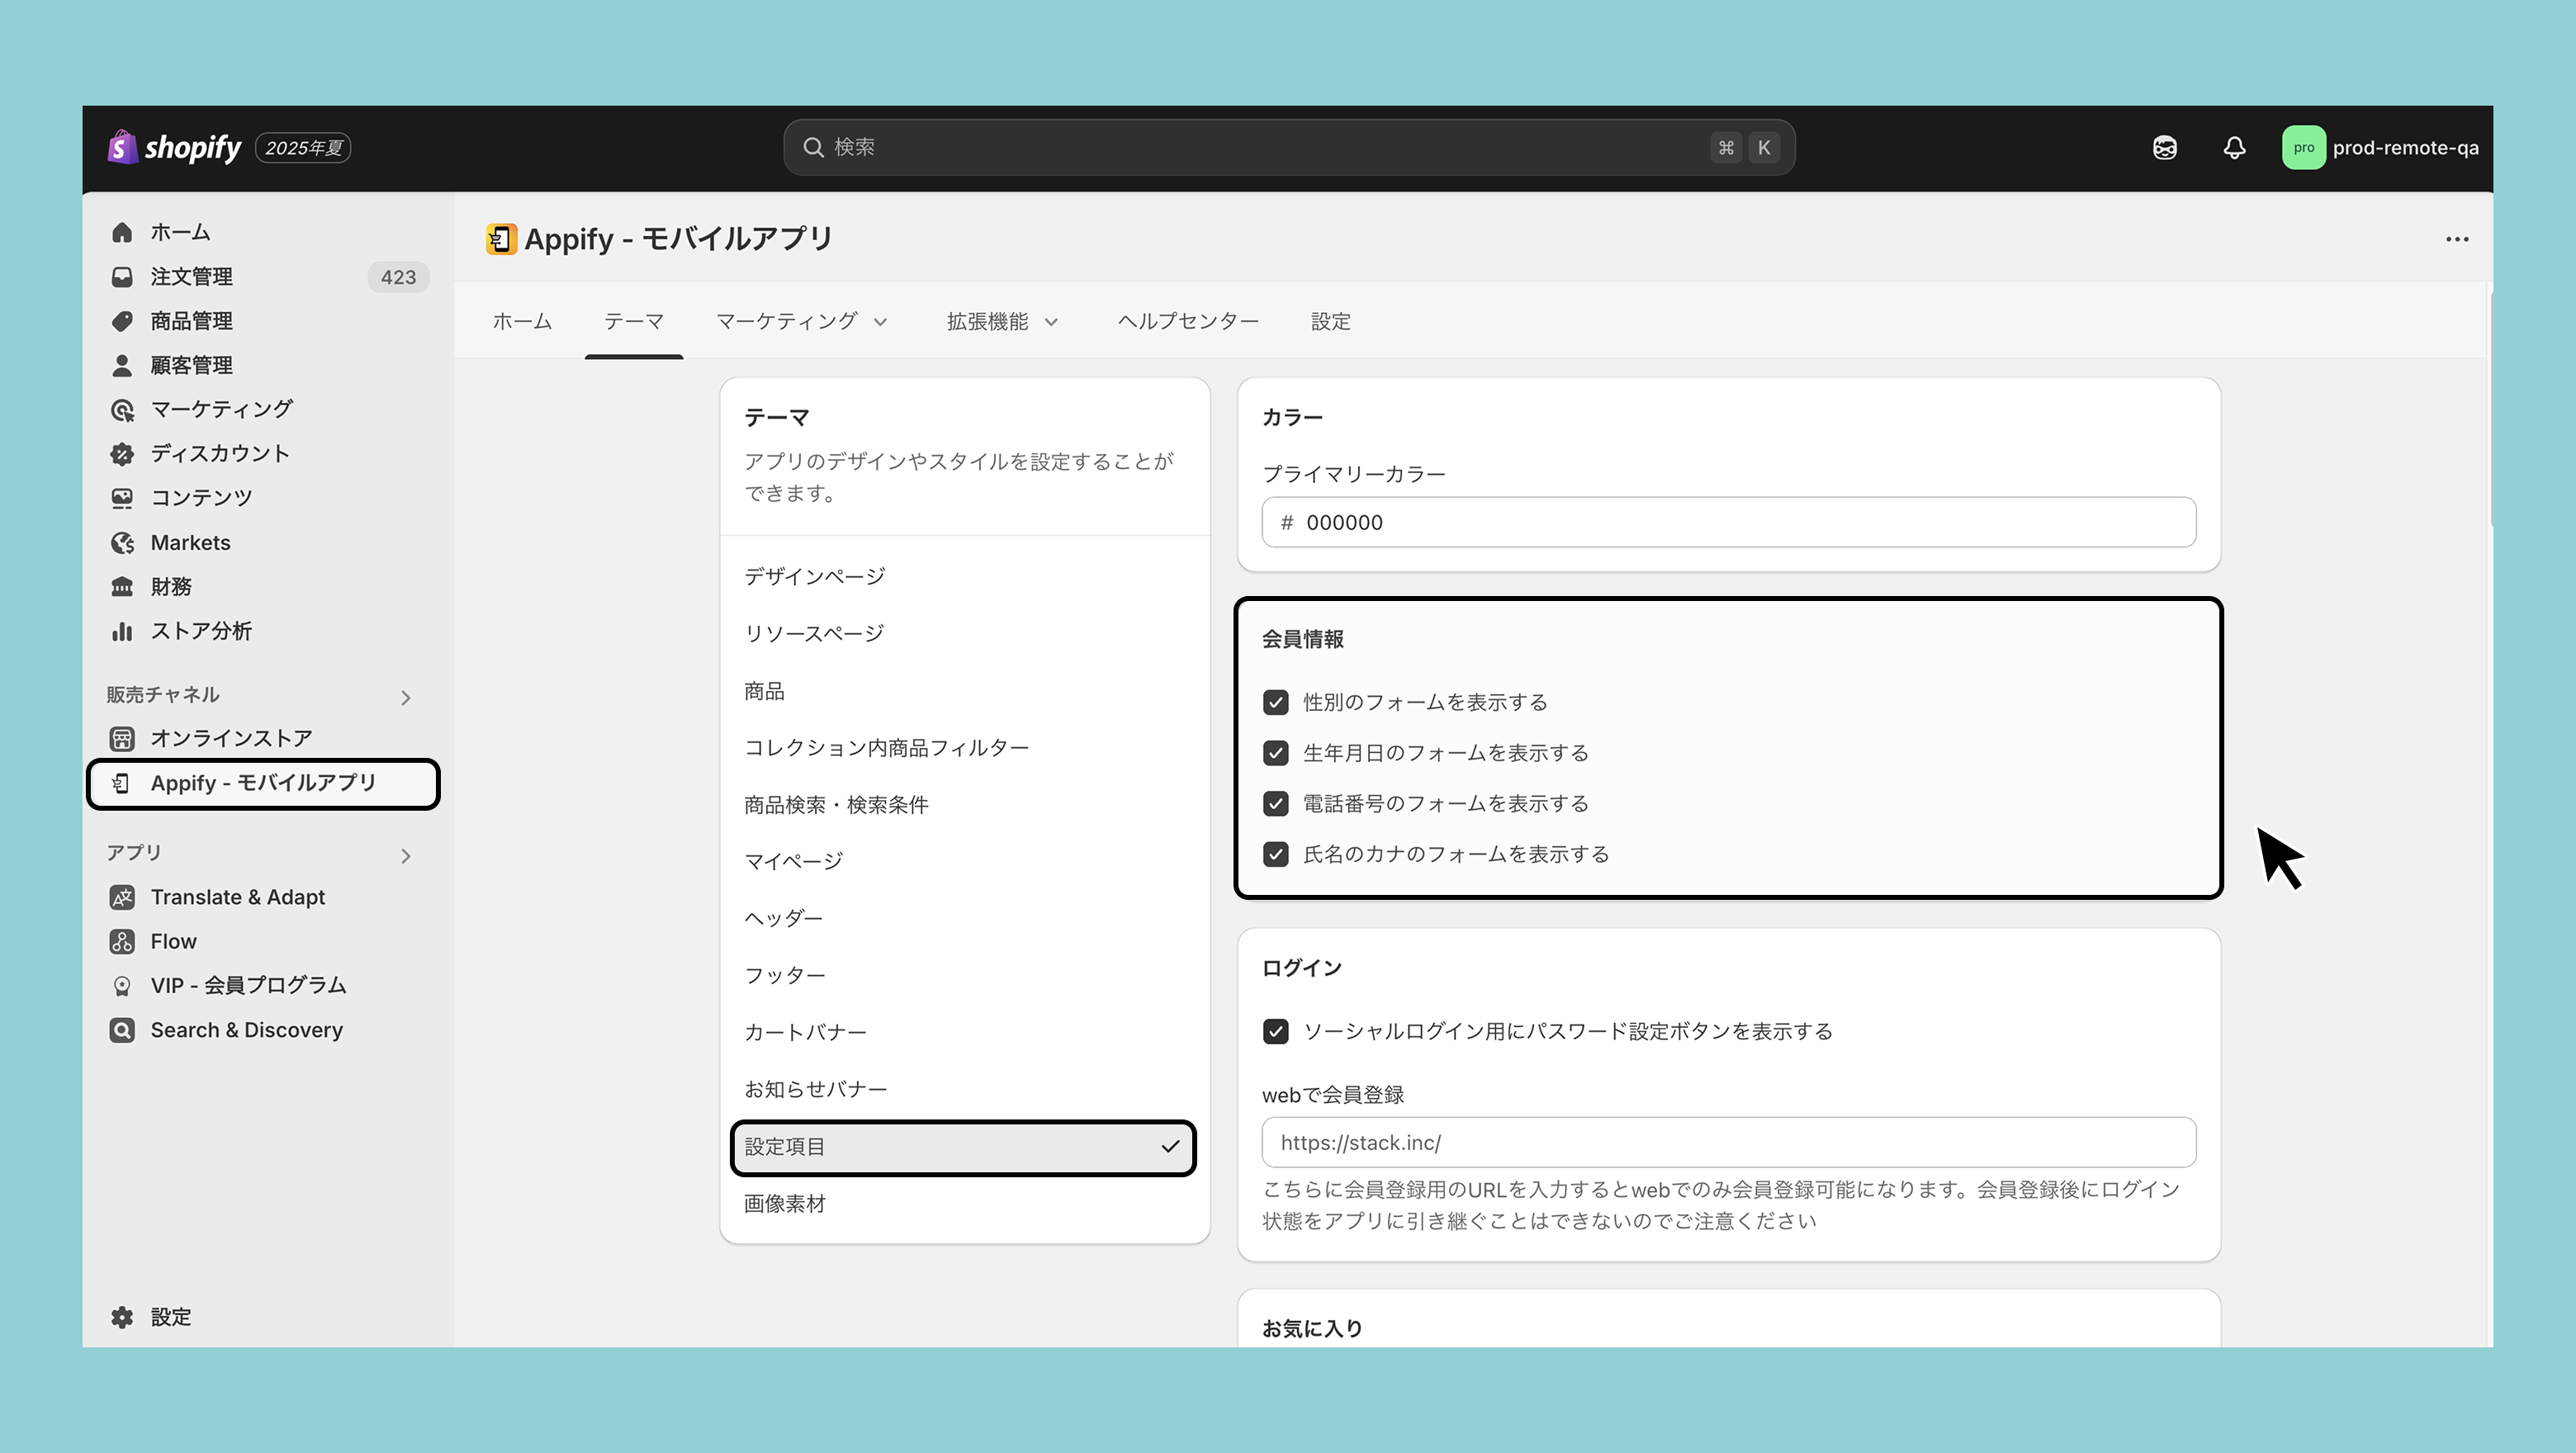This screenshot has height=1453, width=2576.
Task: Uncheck 性別のフォームを表示する checkbox
Action: 1275,702
